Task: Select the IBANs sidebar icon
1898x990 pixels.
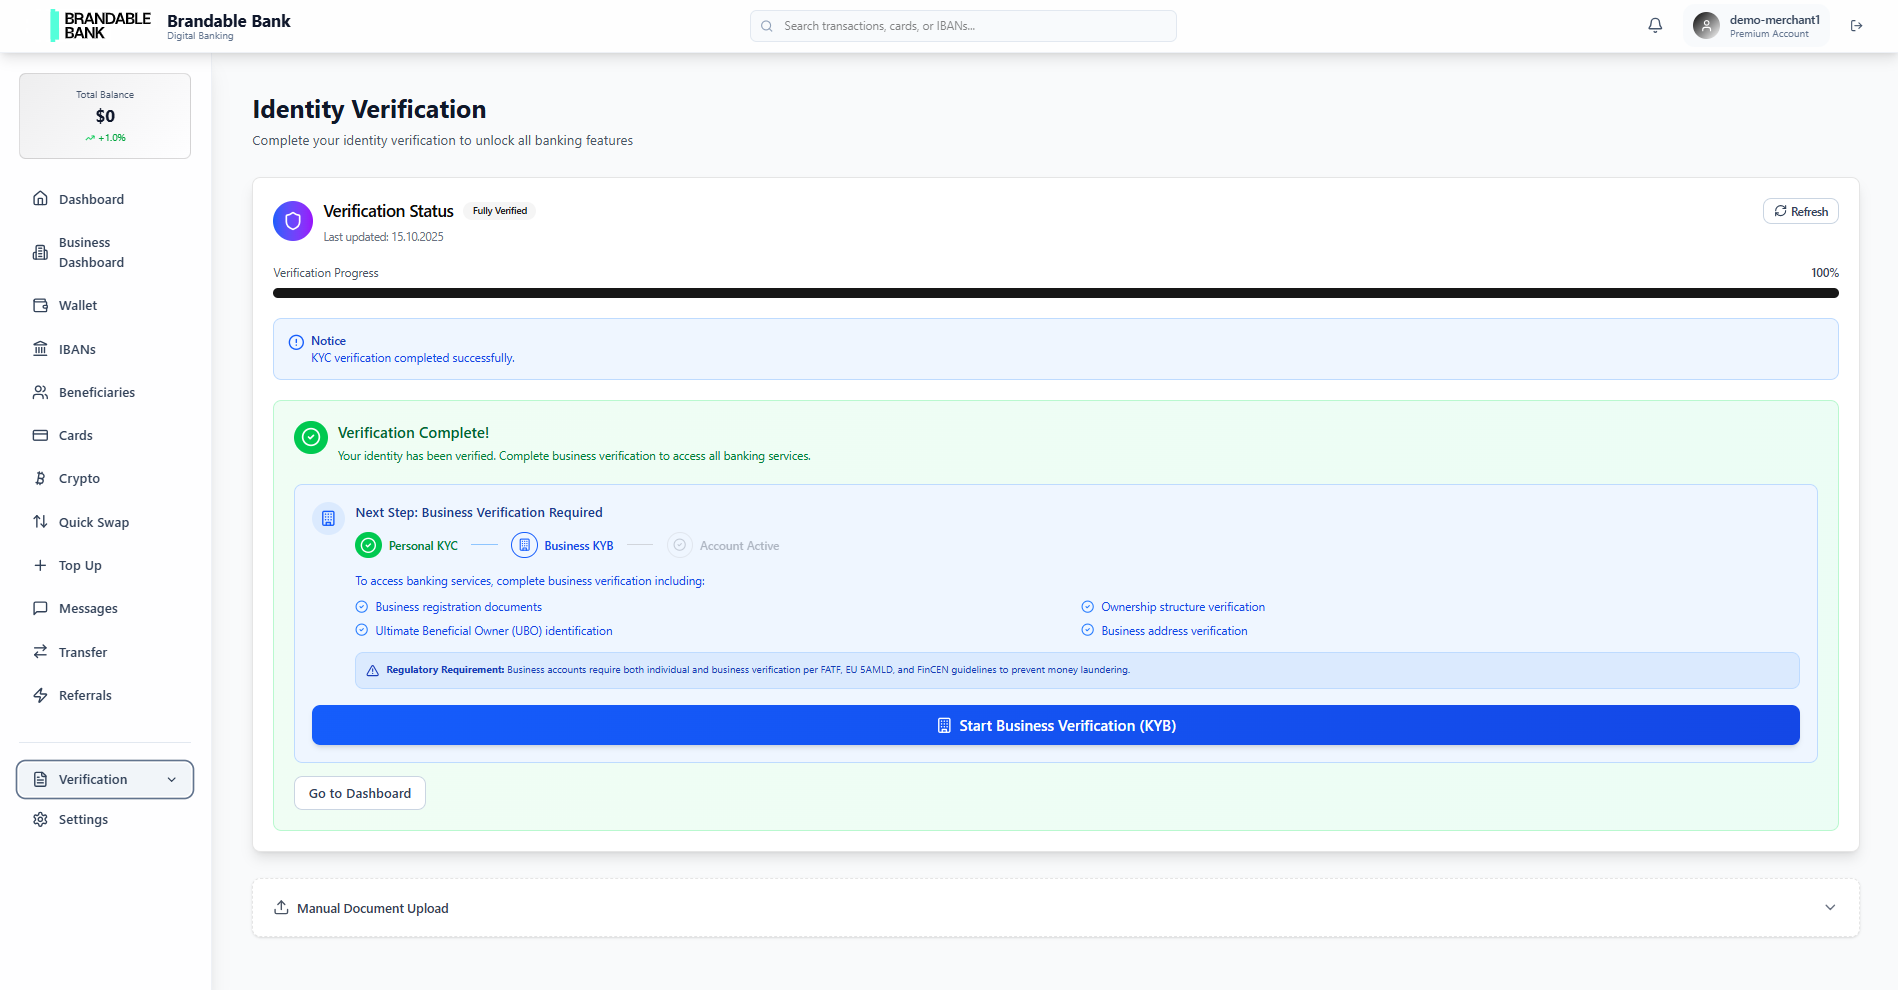Action: click(40, 349)
